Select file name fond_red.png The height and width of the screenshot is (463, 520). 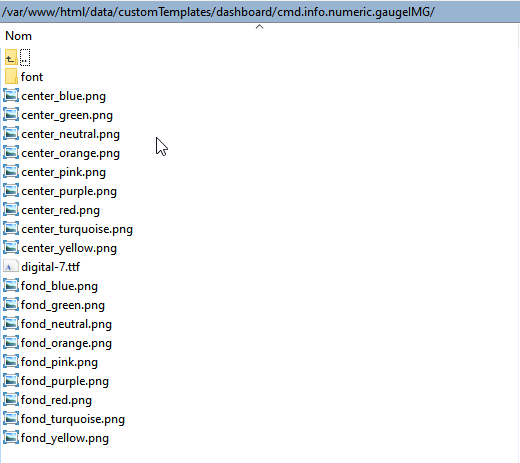(x=56, y=400)
